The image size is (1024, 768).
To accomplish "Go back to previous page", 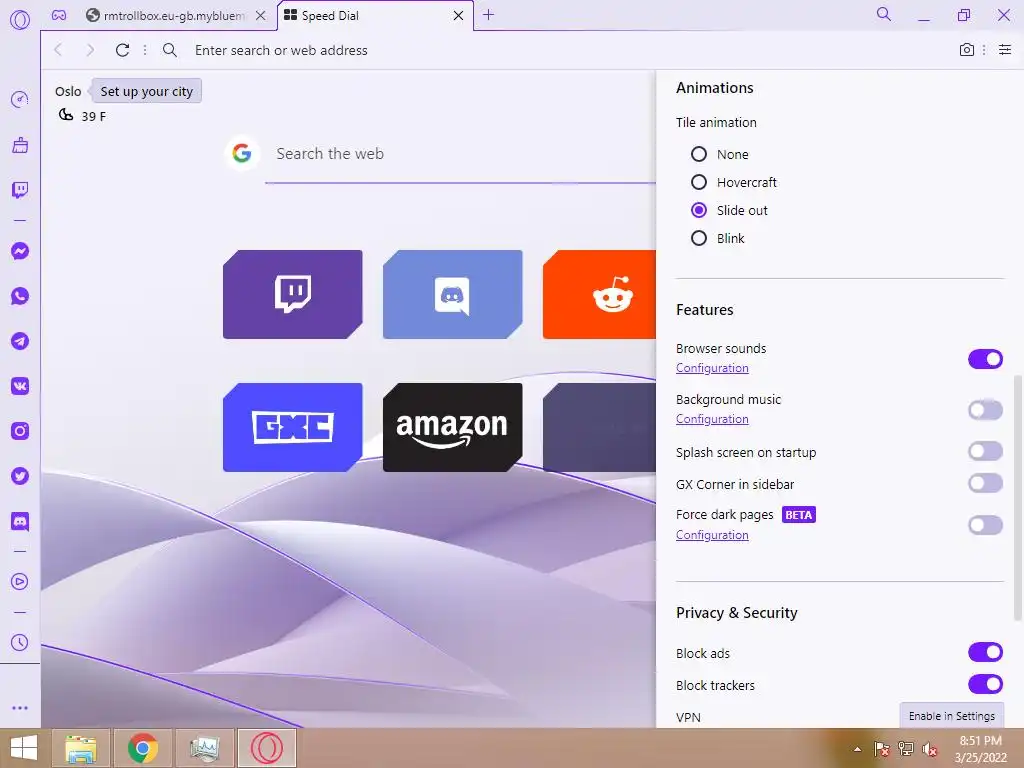I will pyautogui.click(x=58, y=50).
